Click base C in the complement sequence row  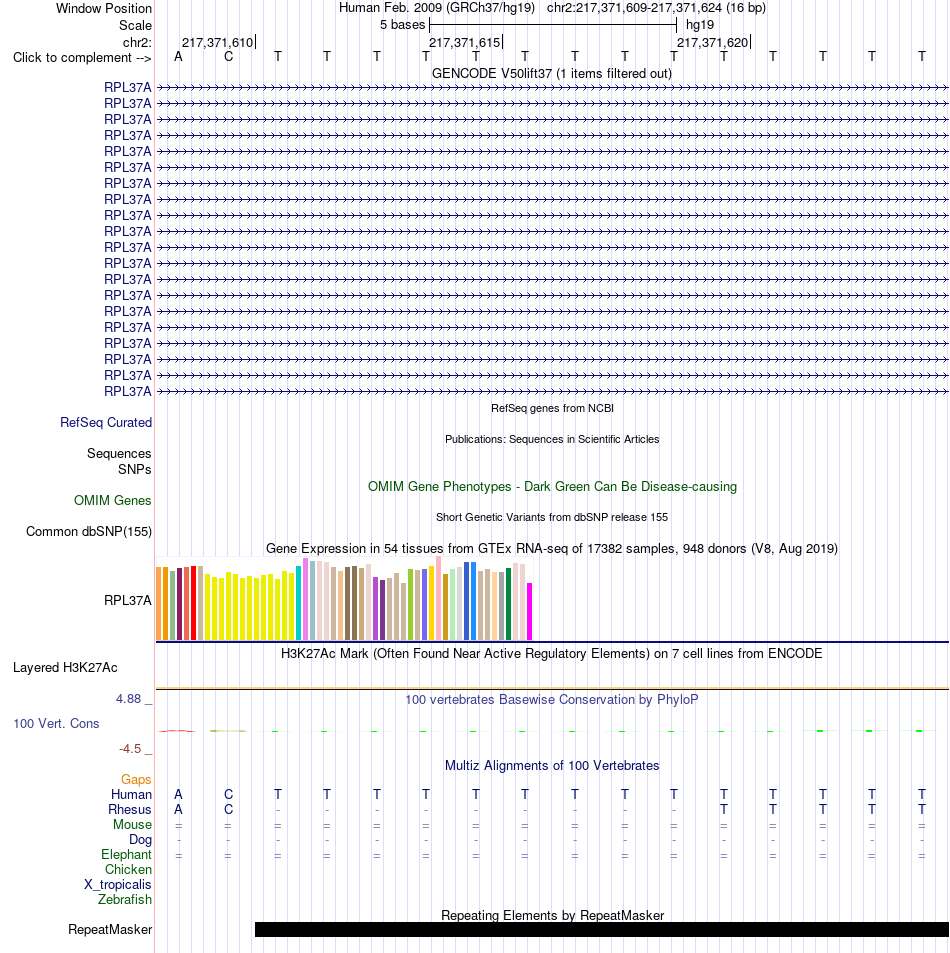click(x=229, y=57)
